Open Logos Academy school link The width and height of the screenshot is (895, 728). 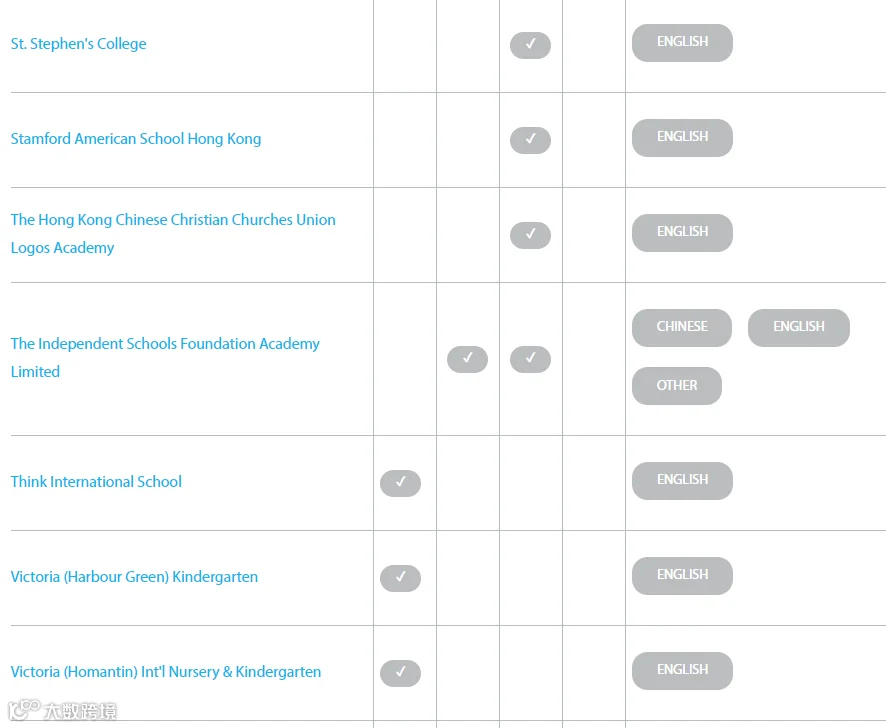click(173, 234)
